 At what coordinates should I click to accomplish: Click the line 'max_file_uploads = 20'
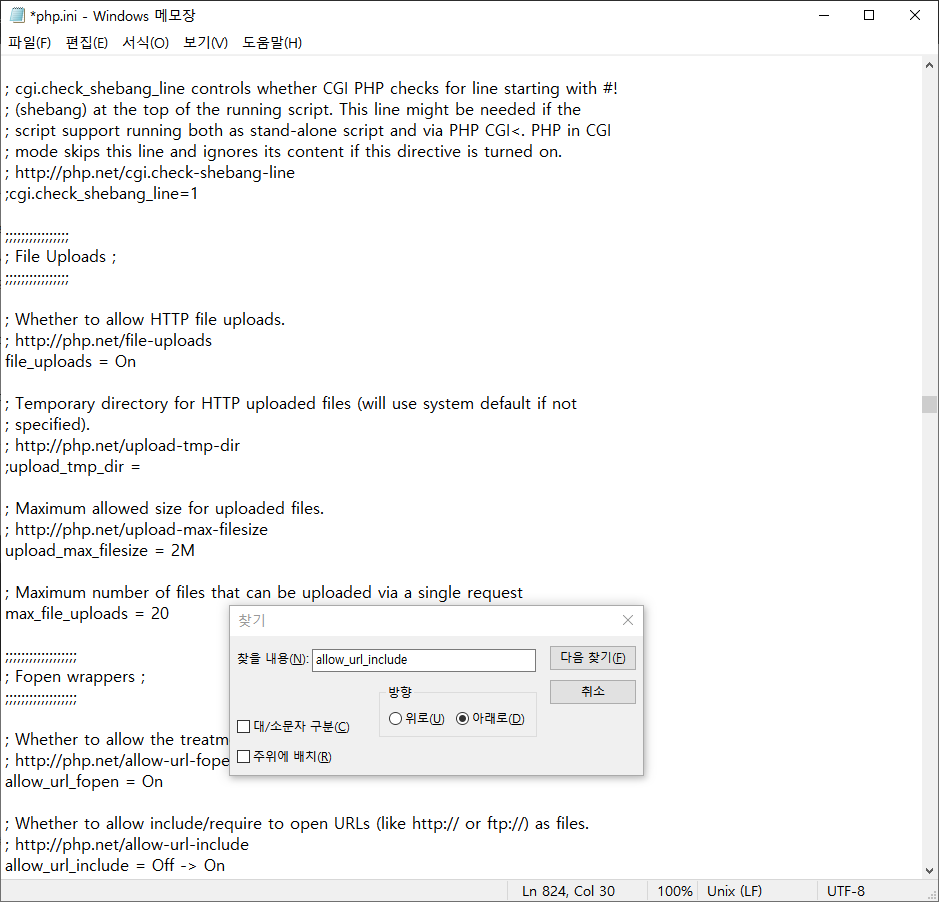click(87, 613)
